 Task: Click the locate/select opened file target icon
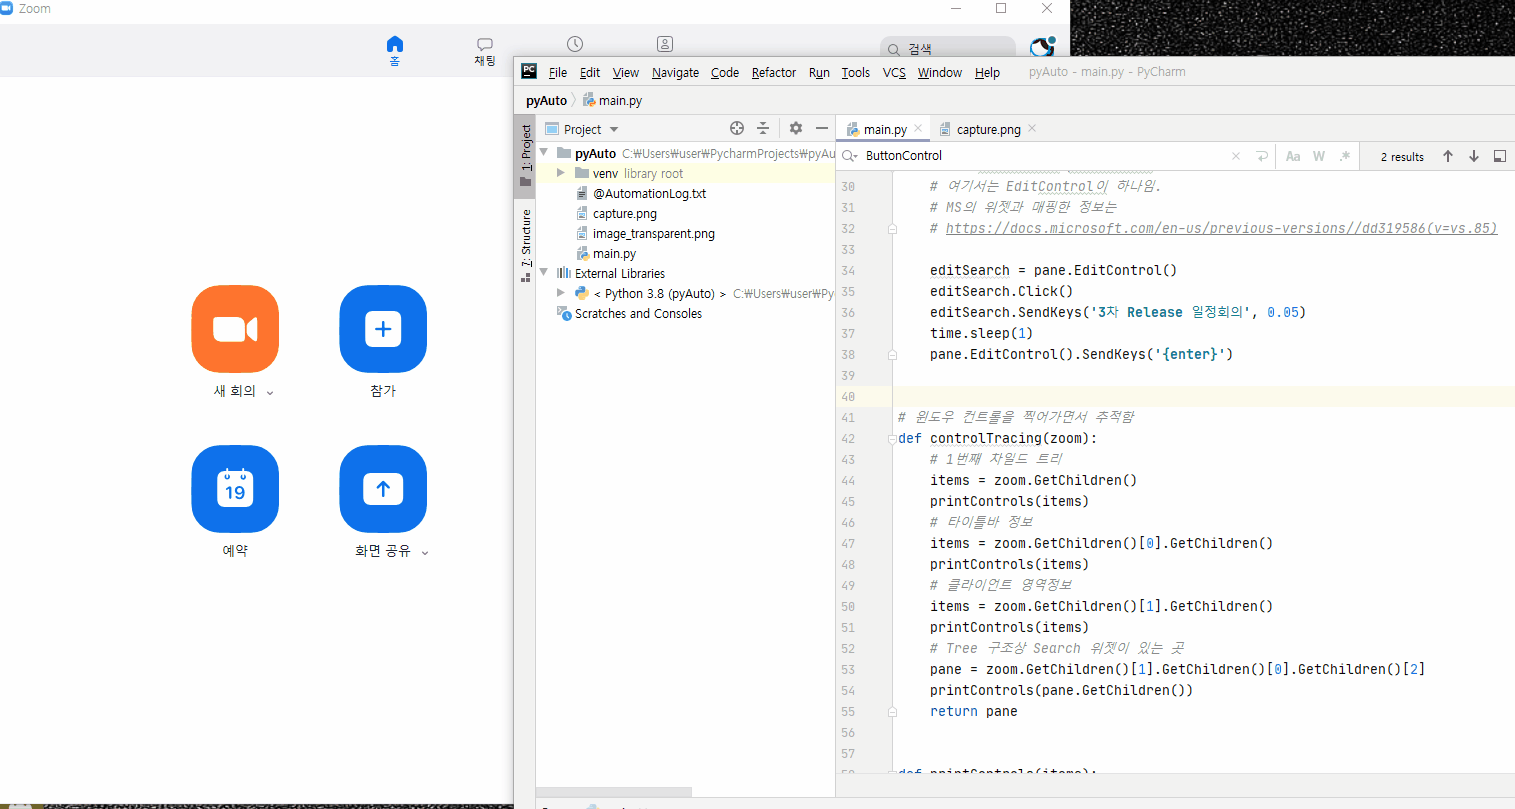point(737,128)
